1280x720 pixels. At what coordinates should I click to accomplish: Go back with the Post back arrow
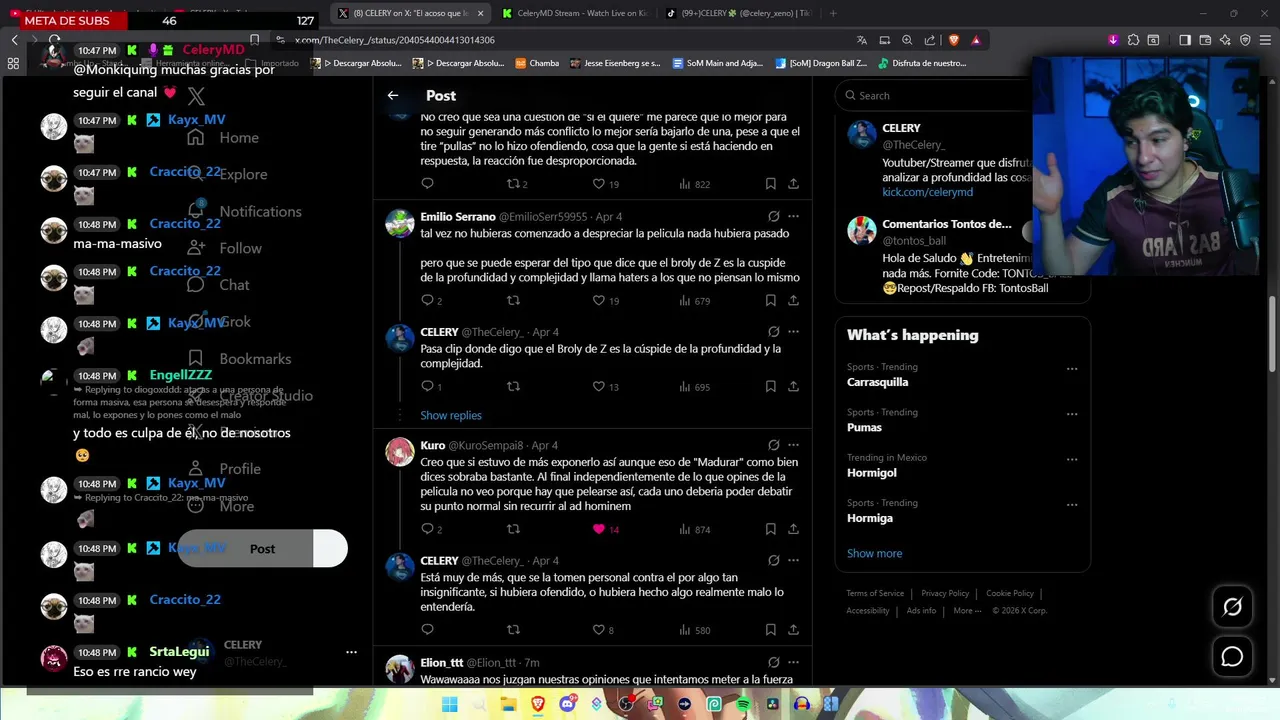tap(393, 95)
